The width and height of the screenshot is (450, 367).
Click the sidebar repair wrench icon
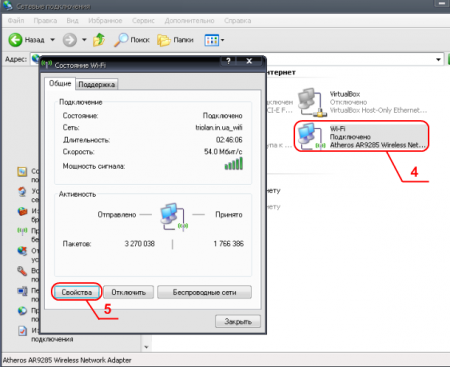(x=22, y=271)
